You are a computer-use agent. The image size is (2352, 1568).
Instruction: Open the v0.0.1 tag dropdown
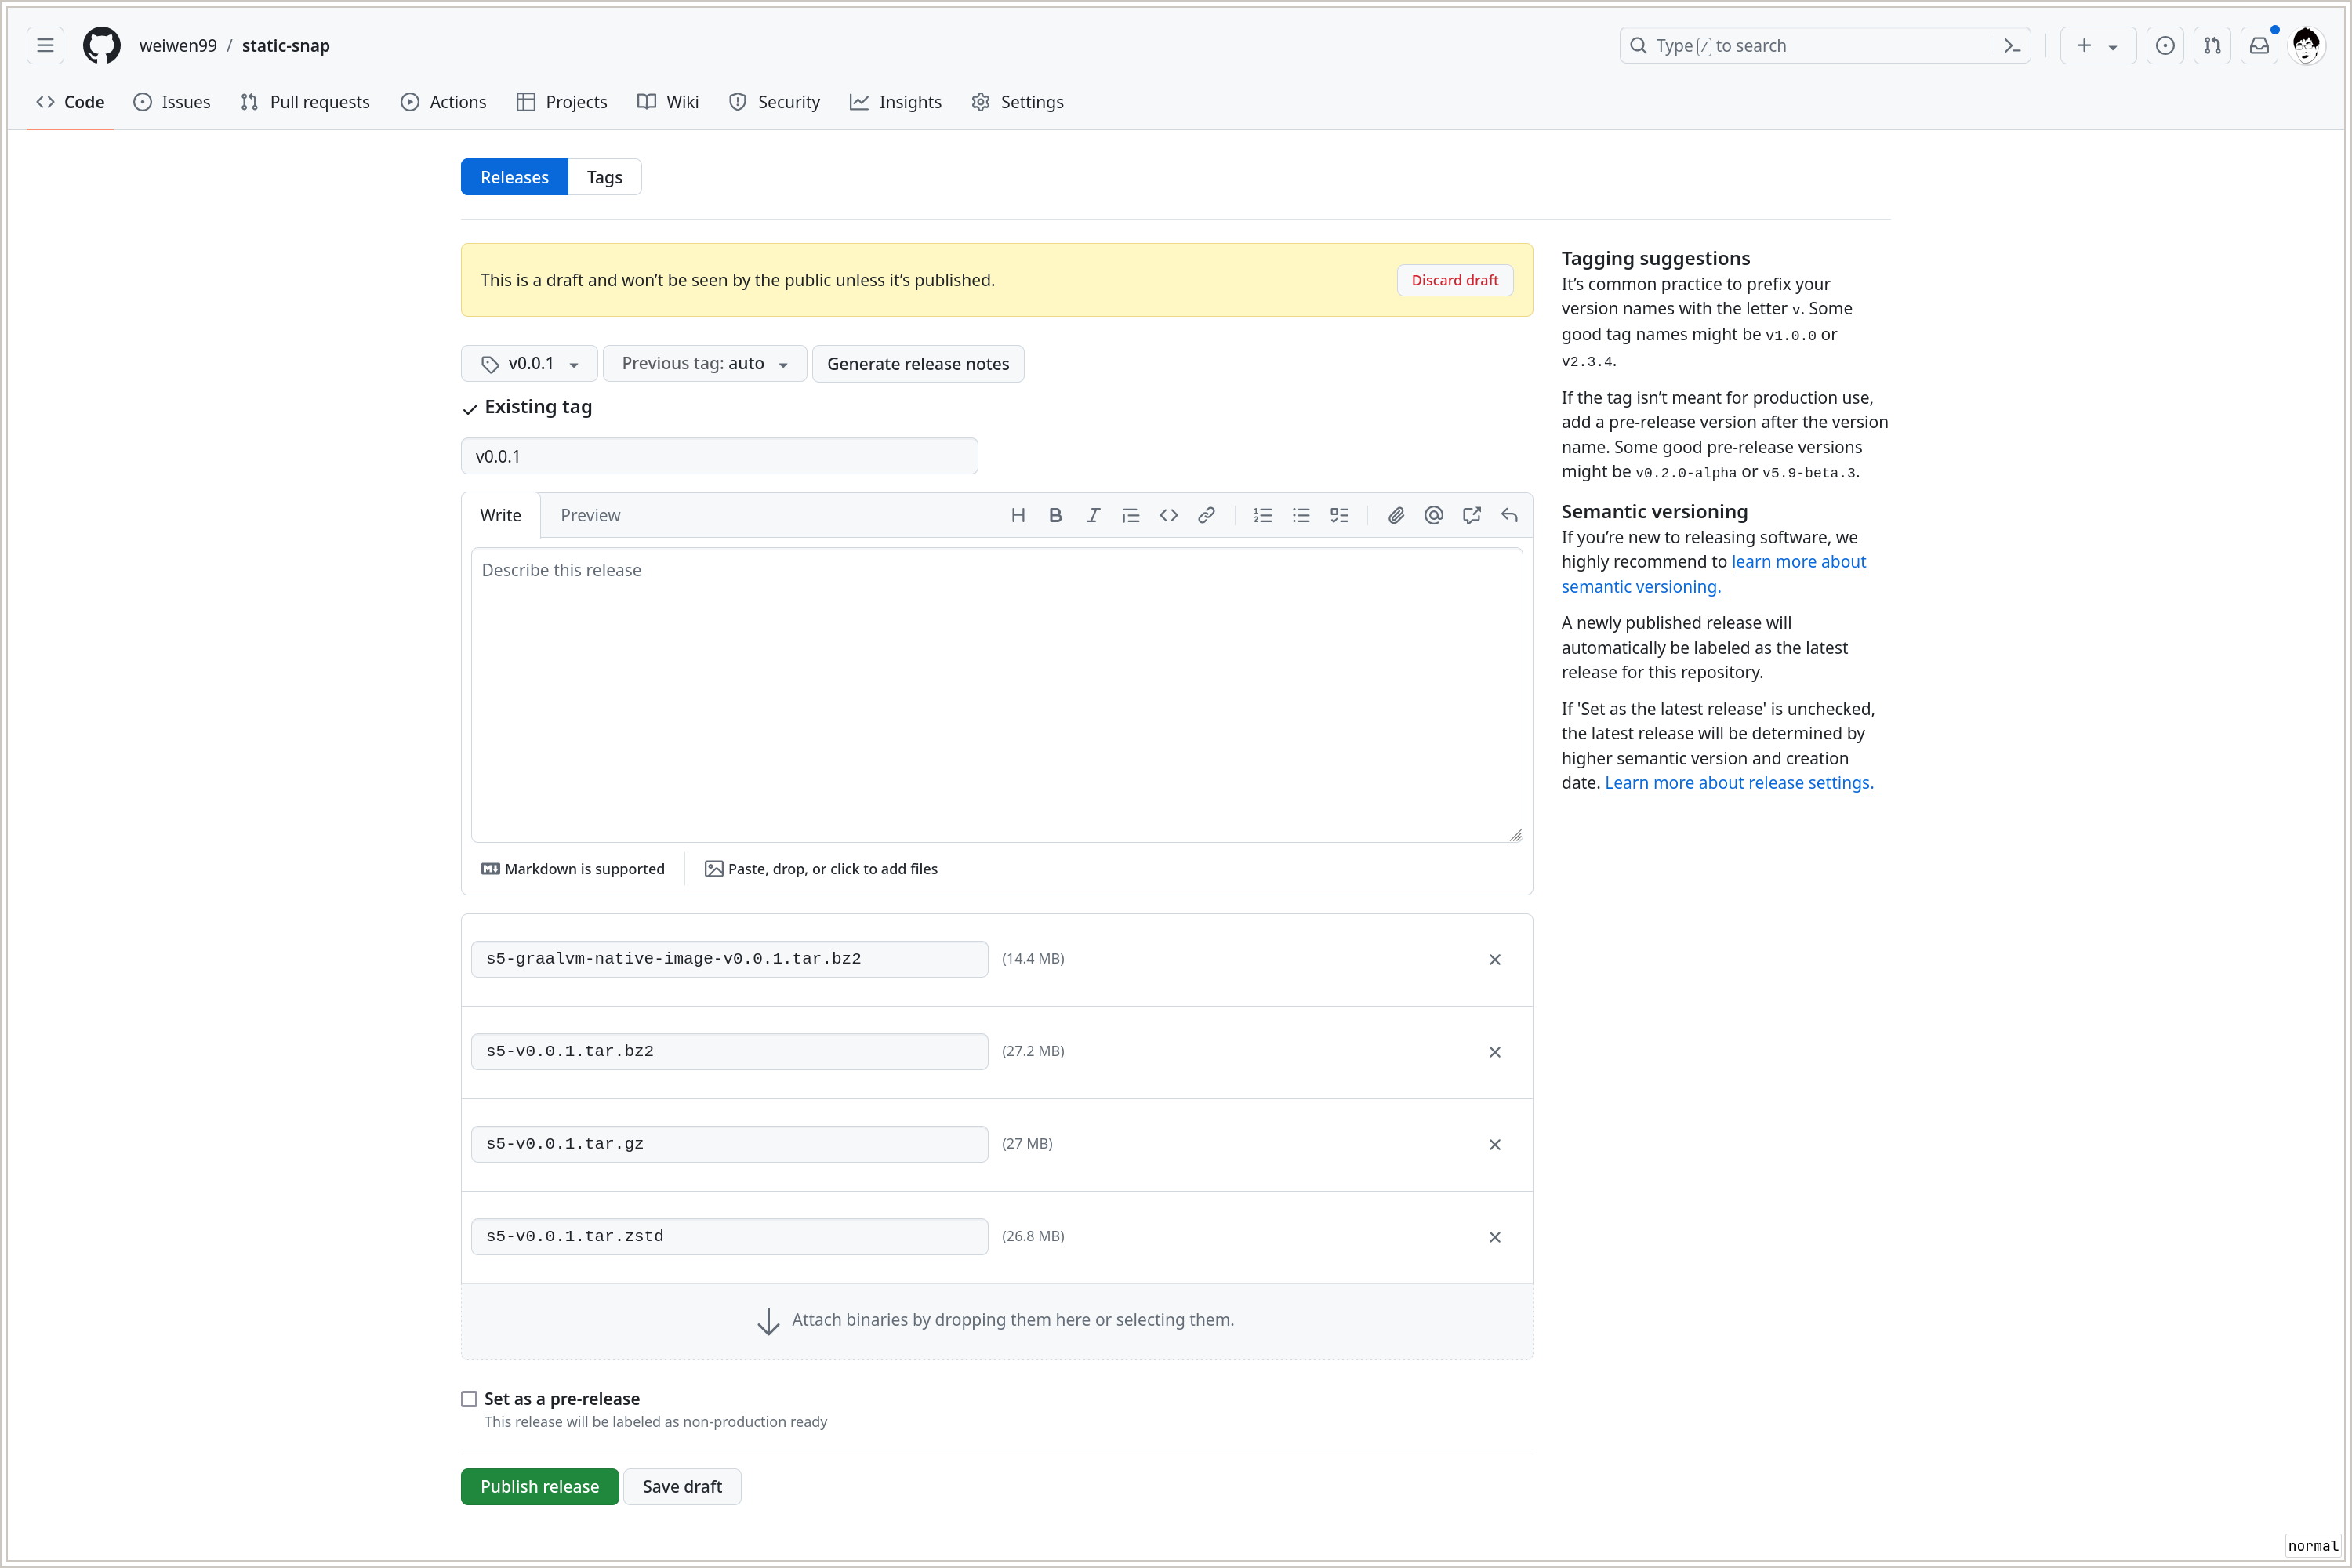[x=529, y=364]
